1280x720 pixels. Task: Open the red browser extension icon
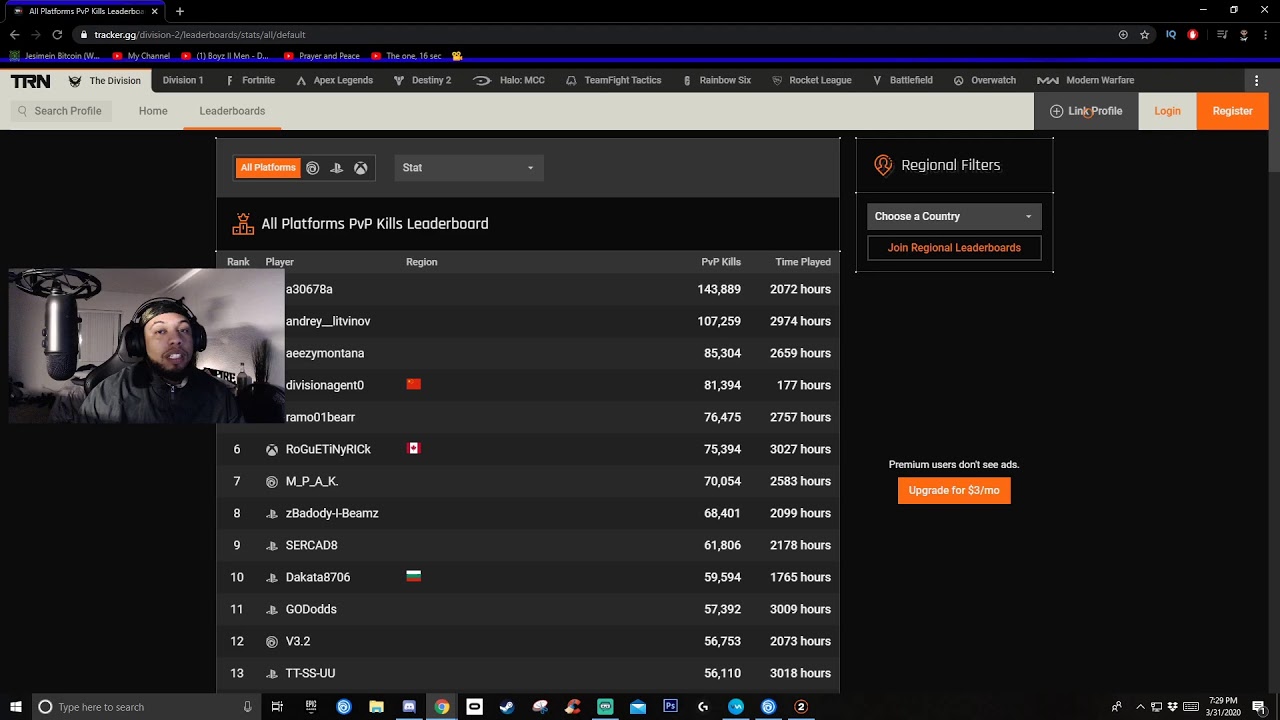pyautogui.click(x=1193, y=35)
